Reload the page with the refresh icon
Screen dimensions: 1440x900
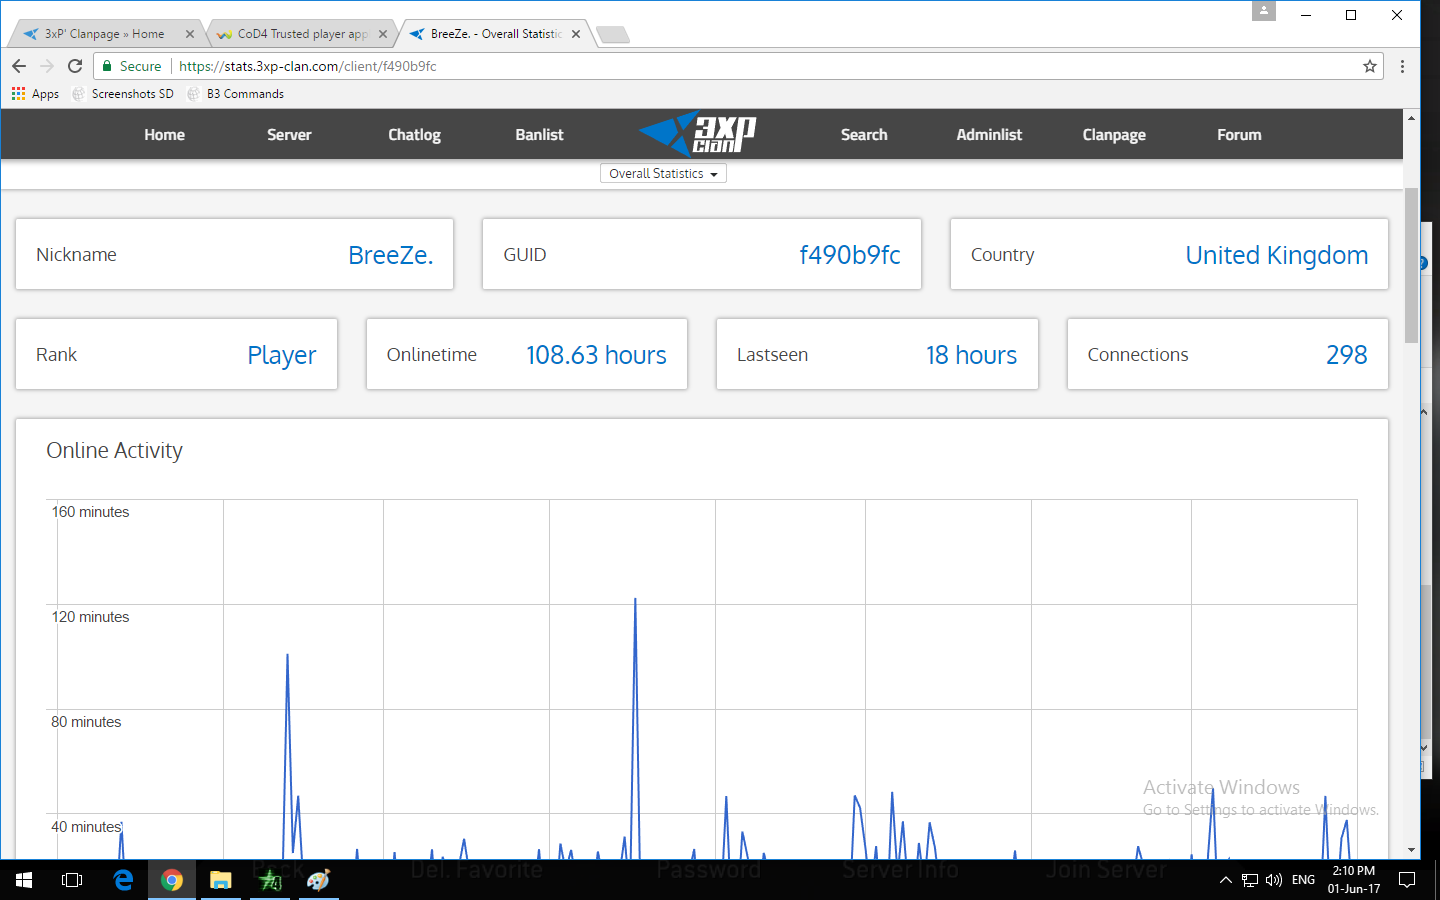click(x=75, y=66)
